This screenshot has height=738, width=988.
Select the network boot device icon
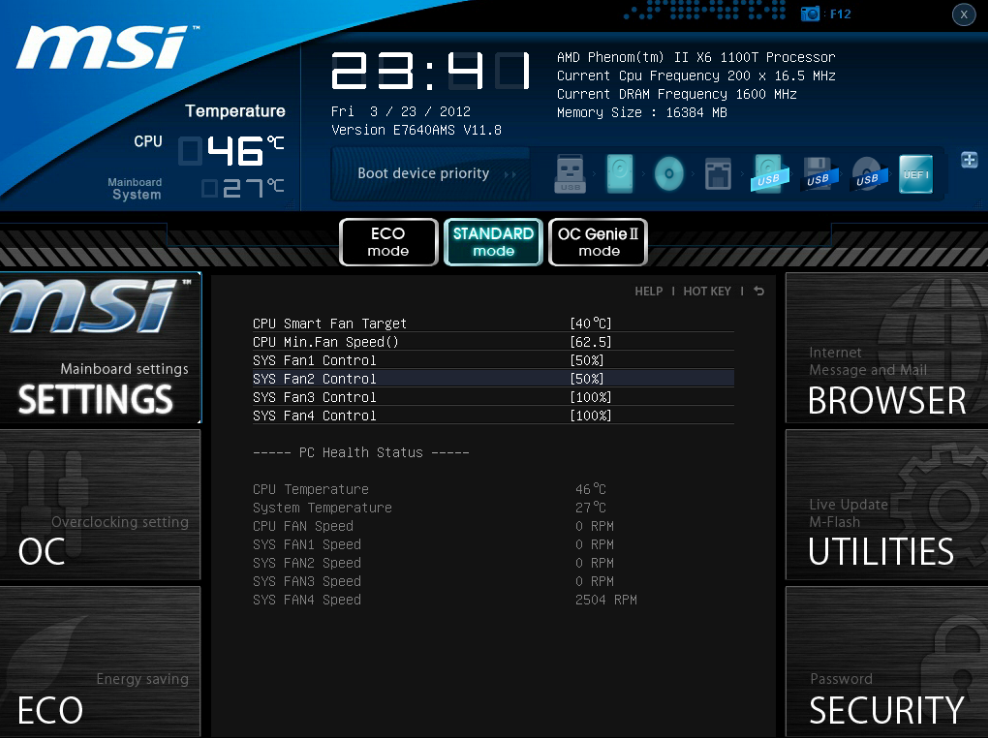click(x=718, y=174)
